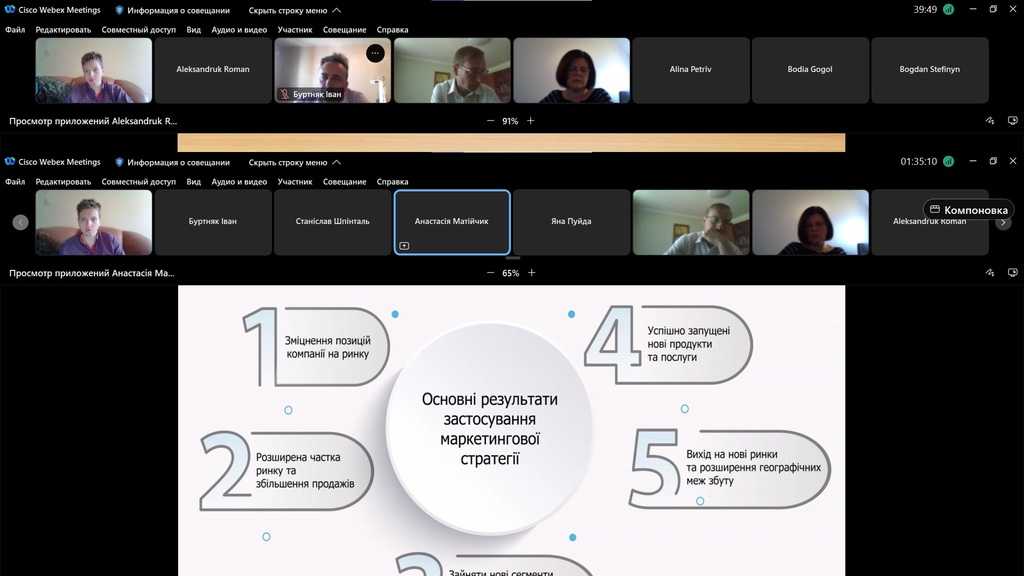Viewport: 1024px width, 576px height.
Task: Select the Анастасія Матійчик participant tile
Action: click(452, 222)
